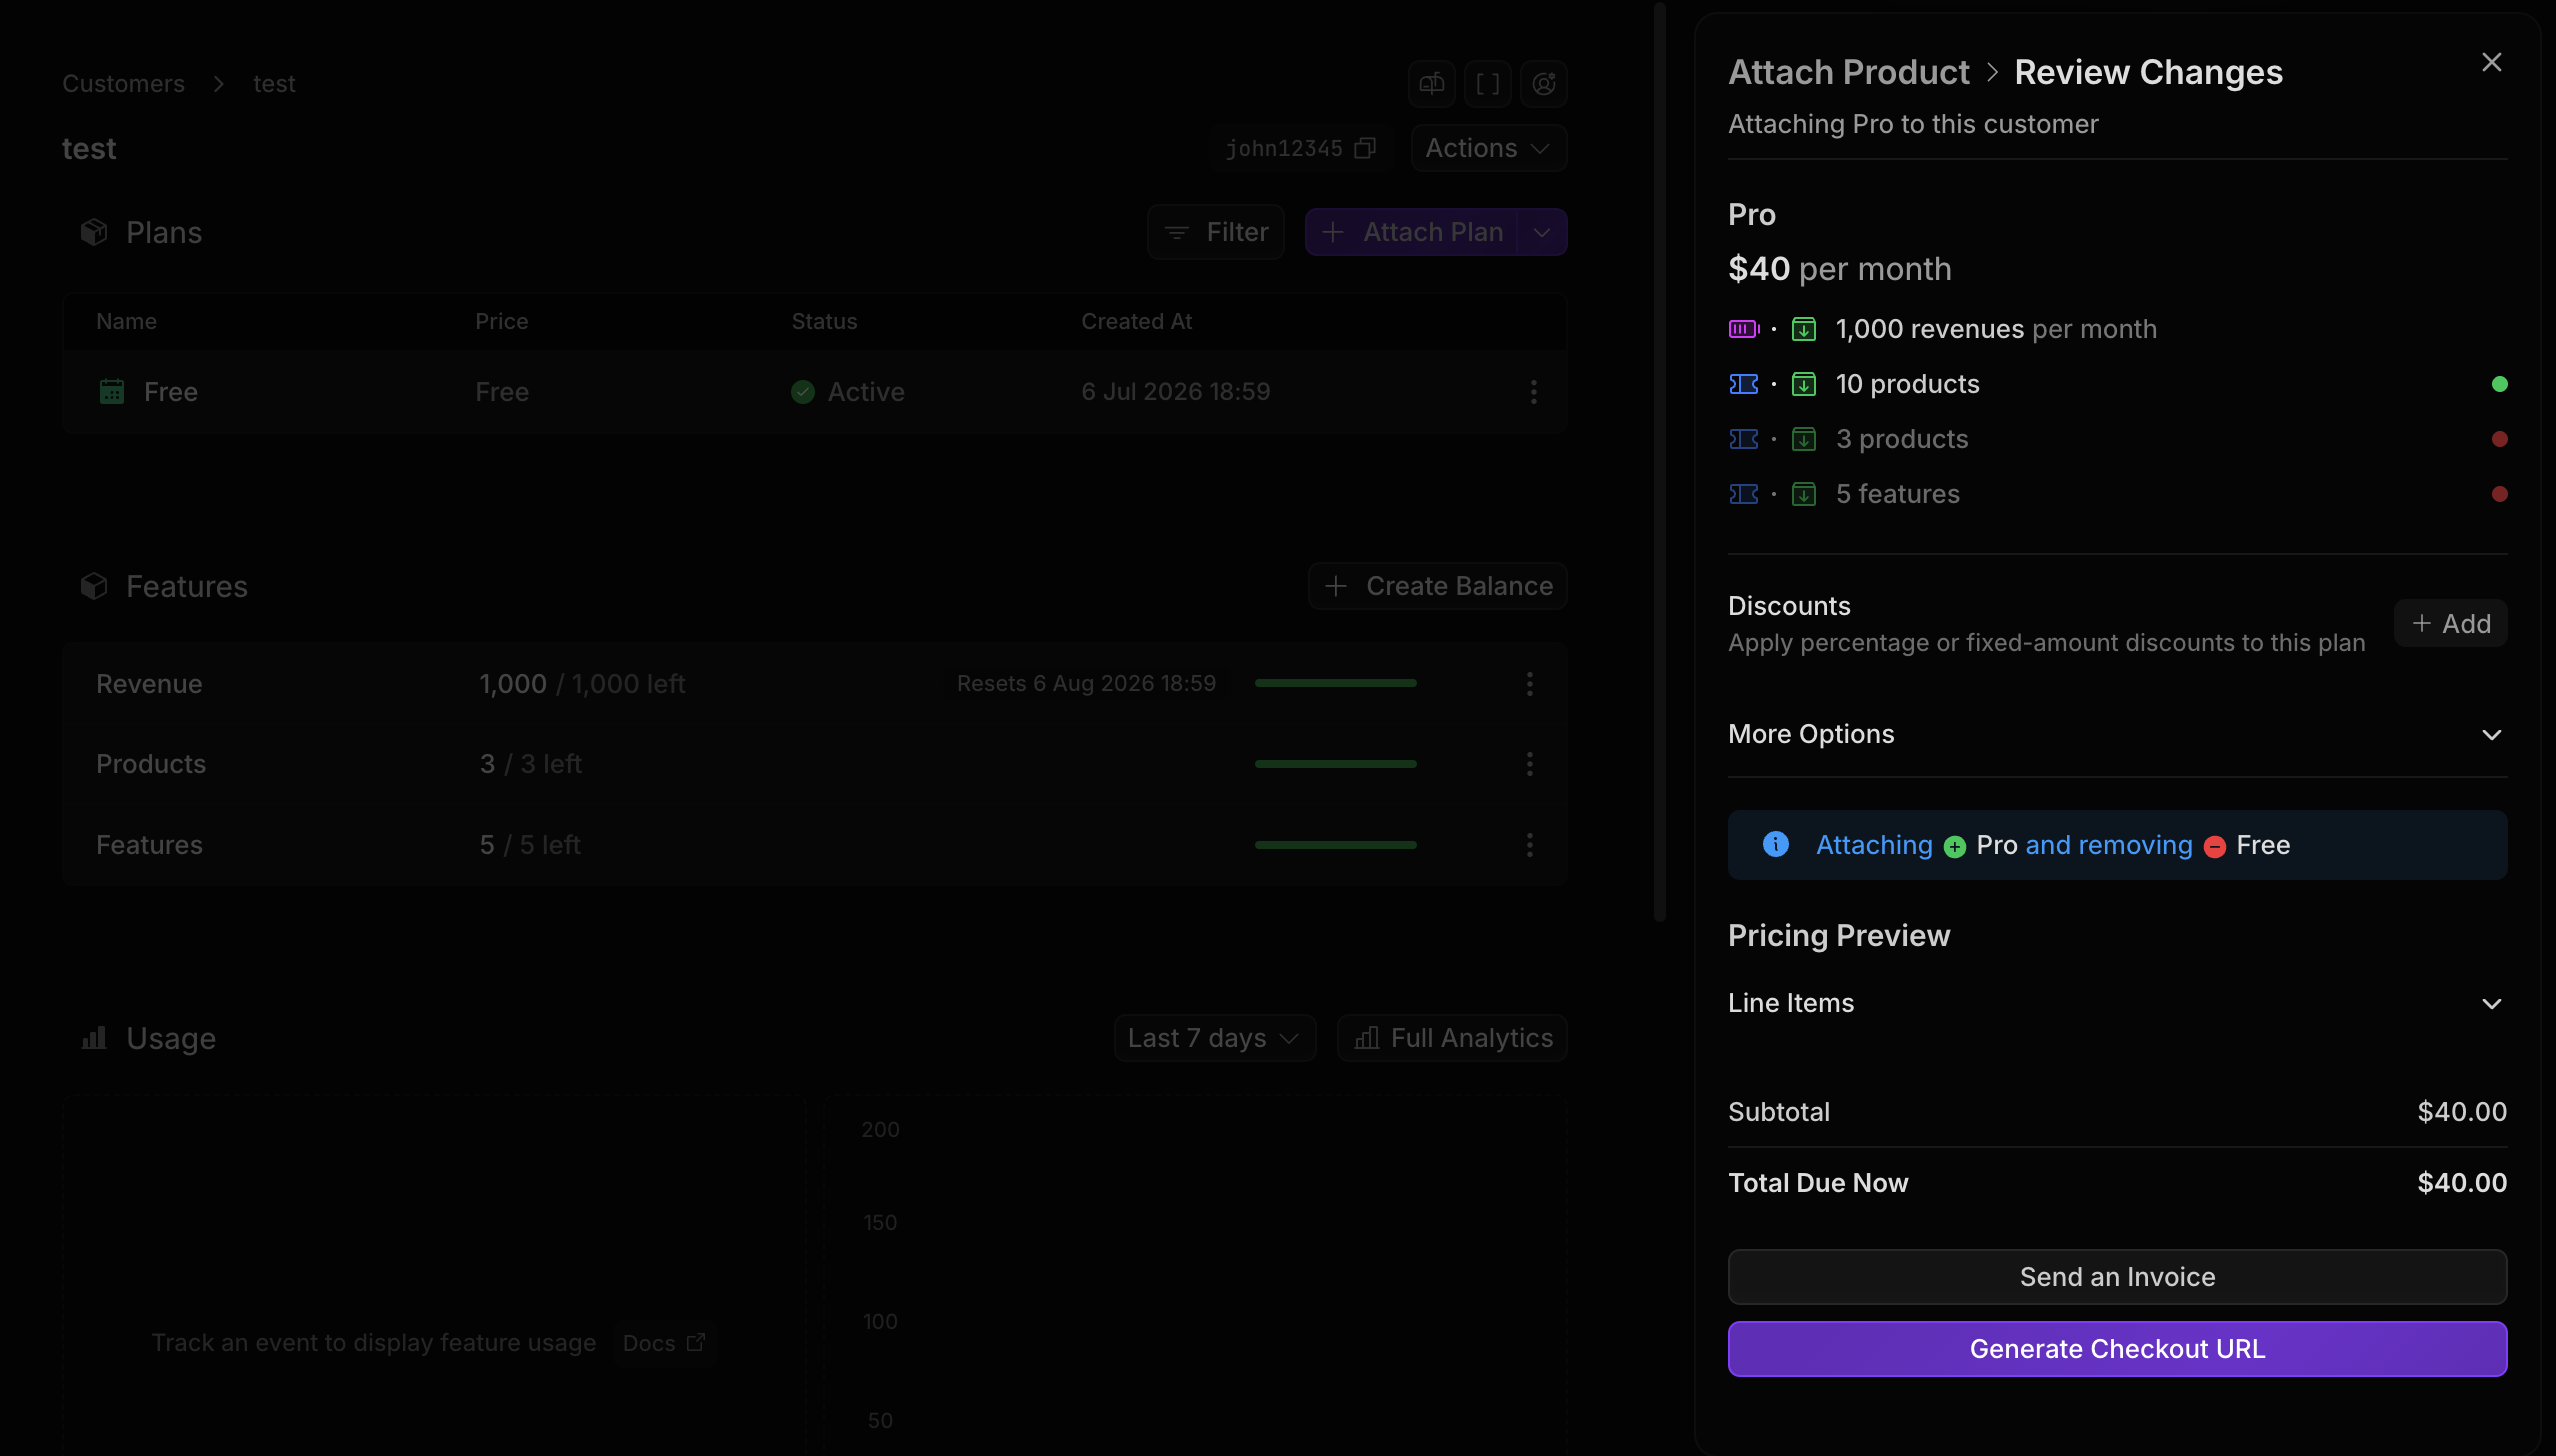Copy the john12345 customer ID
The height and width of the screenshot is (1456, 2556).
point(1365,148)
